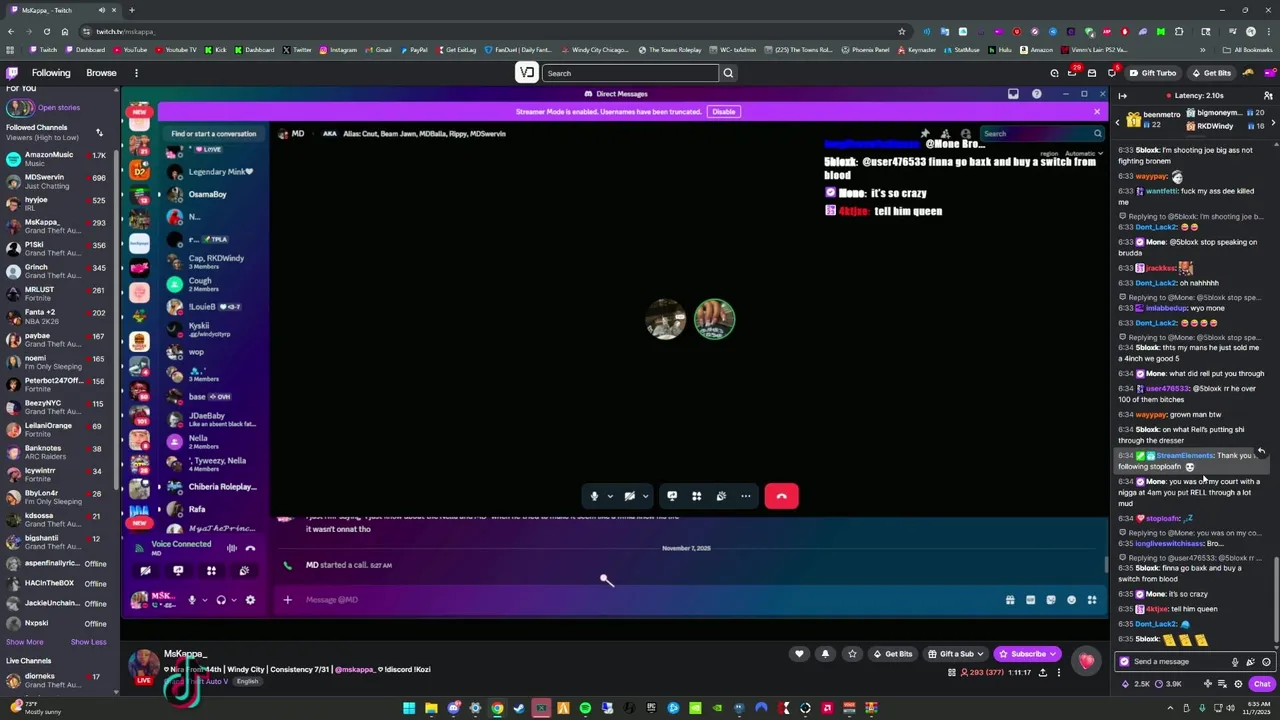
Task: Click the pinned messages icon in Discord
Action: click(x=925, y=133)
